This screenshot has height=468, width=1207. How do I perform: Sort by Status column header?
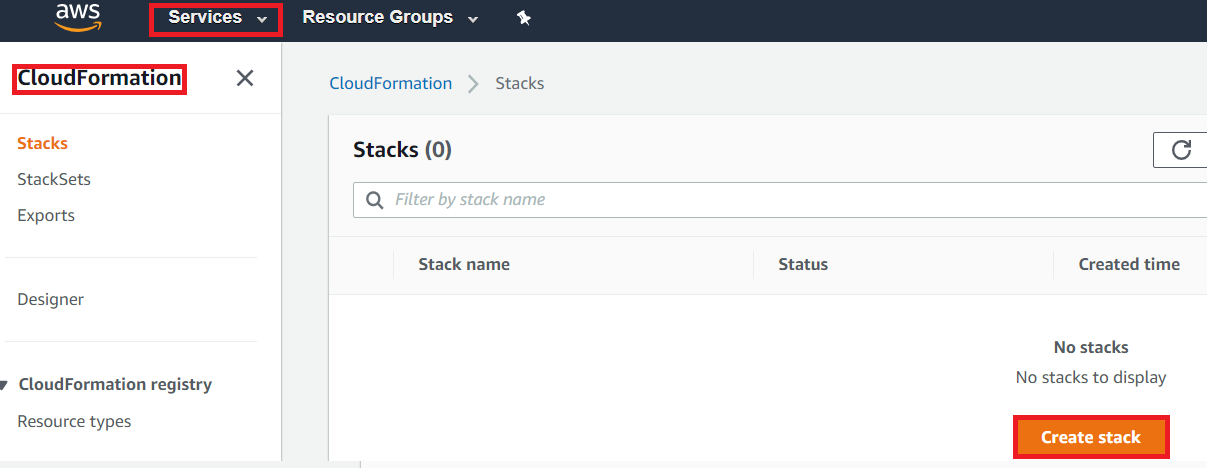[803, 264]
